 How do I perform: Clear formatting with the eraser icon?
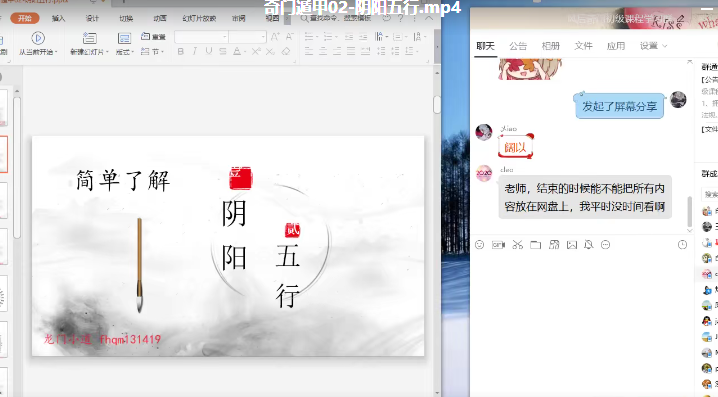[286, 51]
